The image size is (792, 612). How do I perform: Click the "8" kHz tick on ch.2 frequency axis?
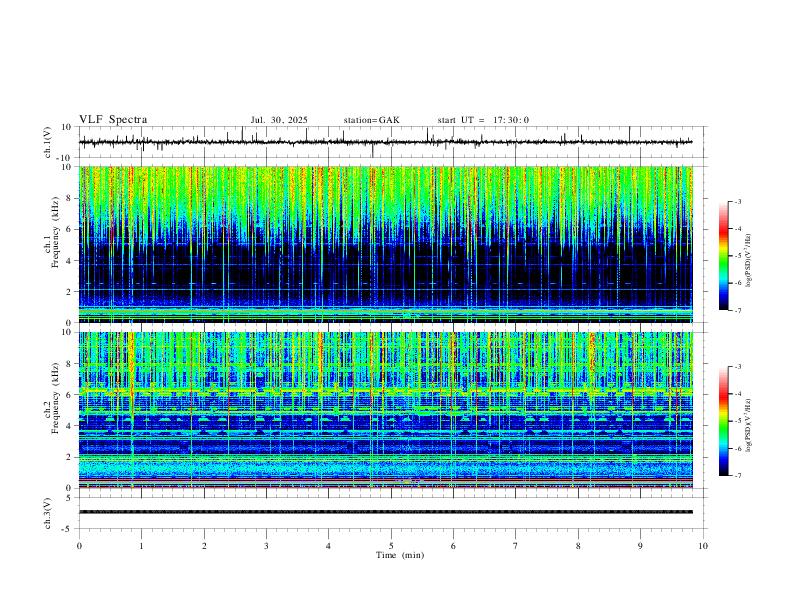click(x=69, y=364)
